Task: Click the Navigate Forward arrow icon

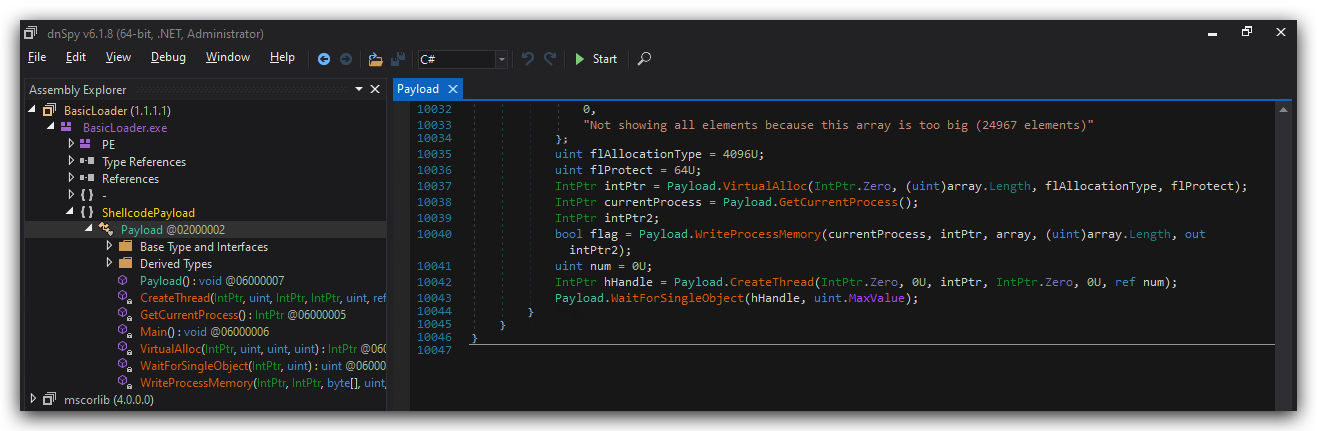Action: pyautogui.click(x=346, y=59)
